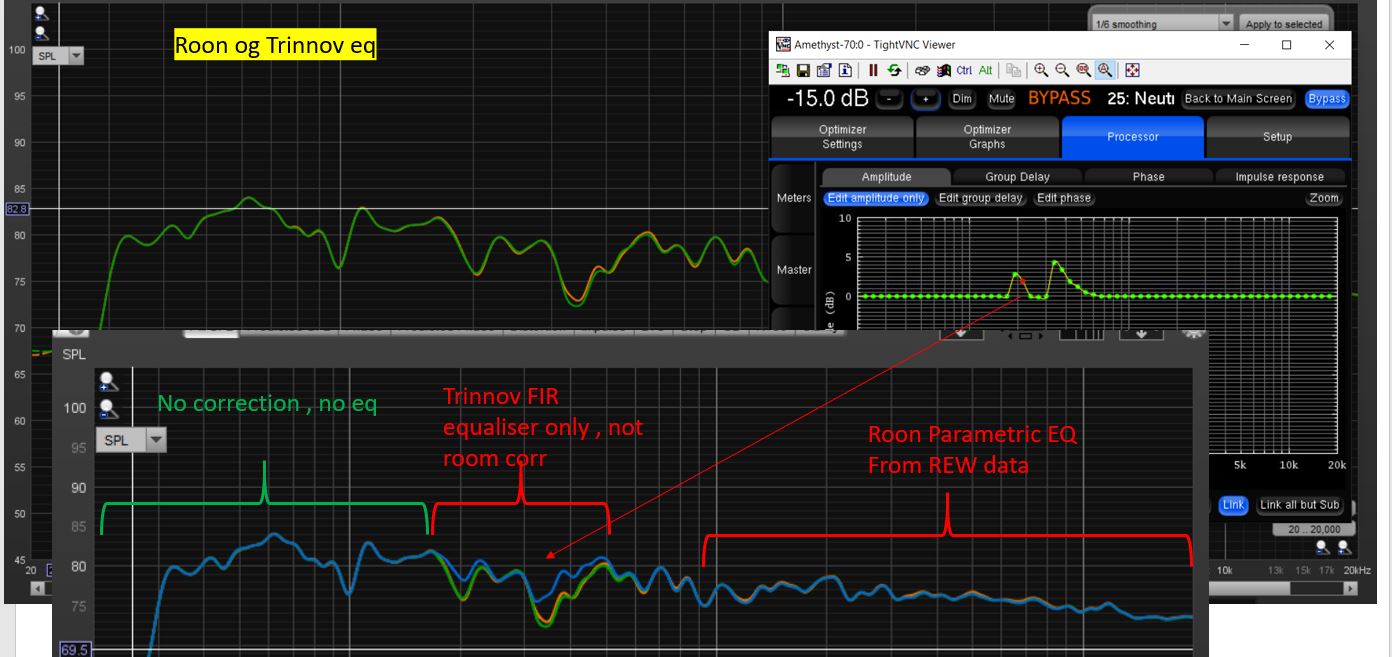Zoom in vertical axis of top graph
1392x657 pixels.
(41, 15)
